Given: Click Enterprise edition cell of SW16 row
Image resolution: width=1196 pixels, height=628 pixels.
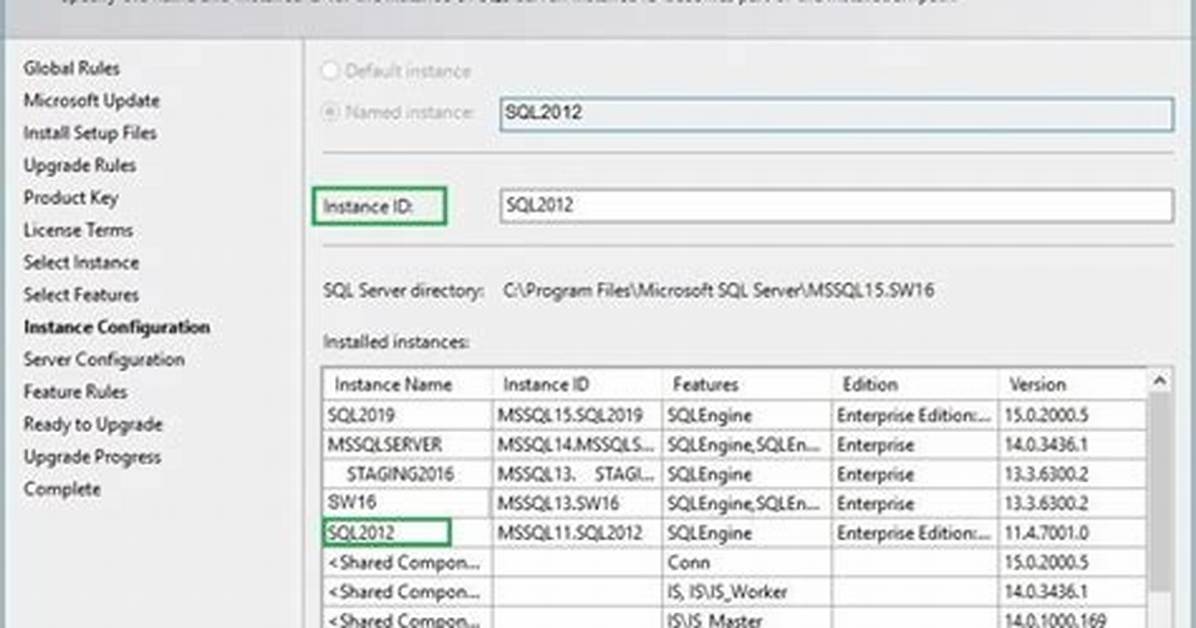Looking at the screenshot, I should pos(915,503).
